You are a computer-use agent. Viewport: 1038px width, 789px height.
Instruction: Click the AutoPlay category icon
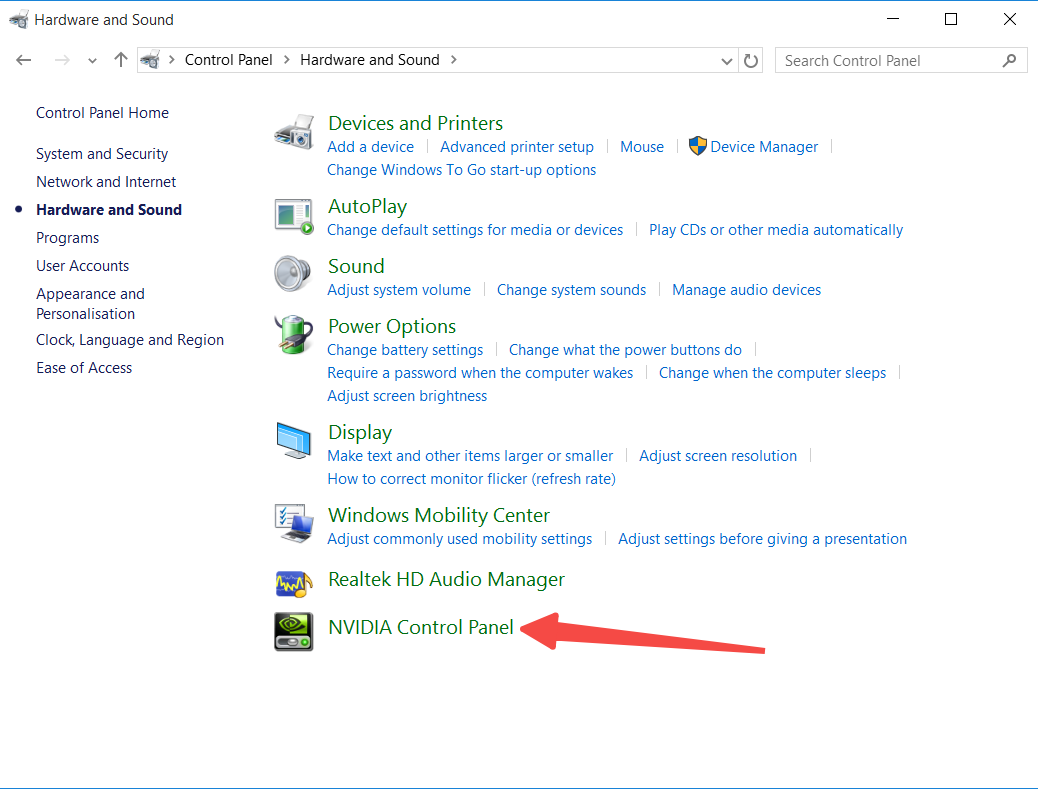coord(294,216)
